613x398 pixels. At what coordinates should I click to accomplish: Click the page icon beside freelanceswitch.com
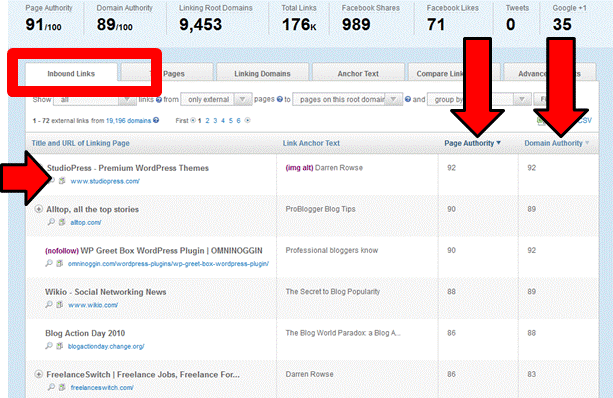click(62, 387)
